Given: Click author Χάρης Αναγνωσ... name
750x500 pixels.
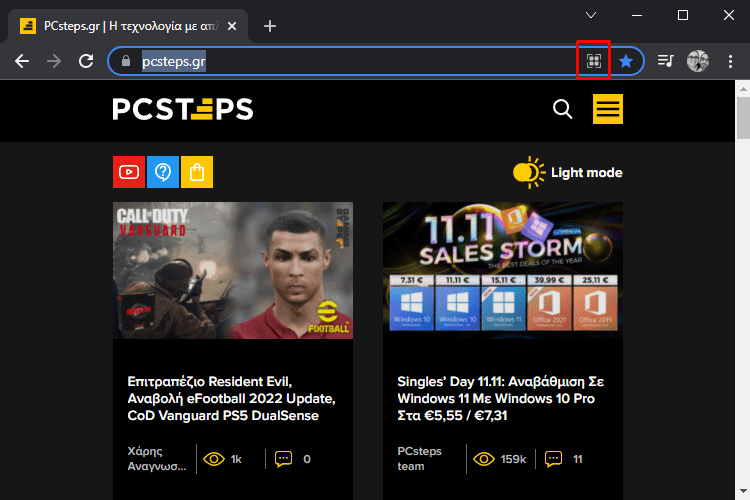Looking at the screenshot, I should point(157,459).
